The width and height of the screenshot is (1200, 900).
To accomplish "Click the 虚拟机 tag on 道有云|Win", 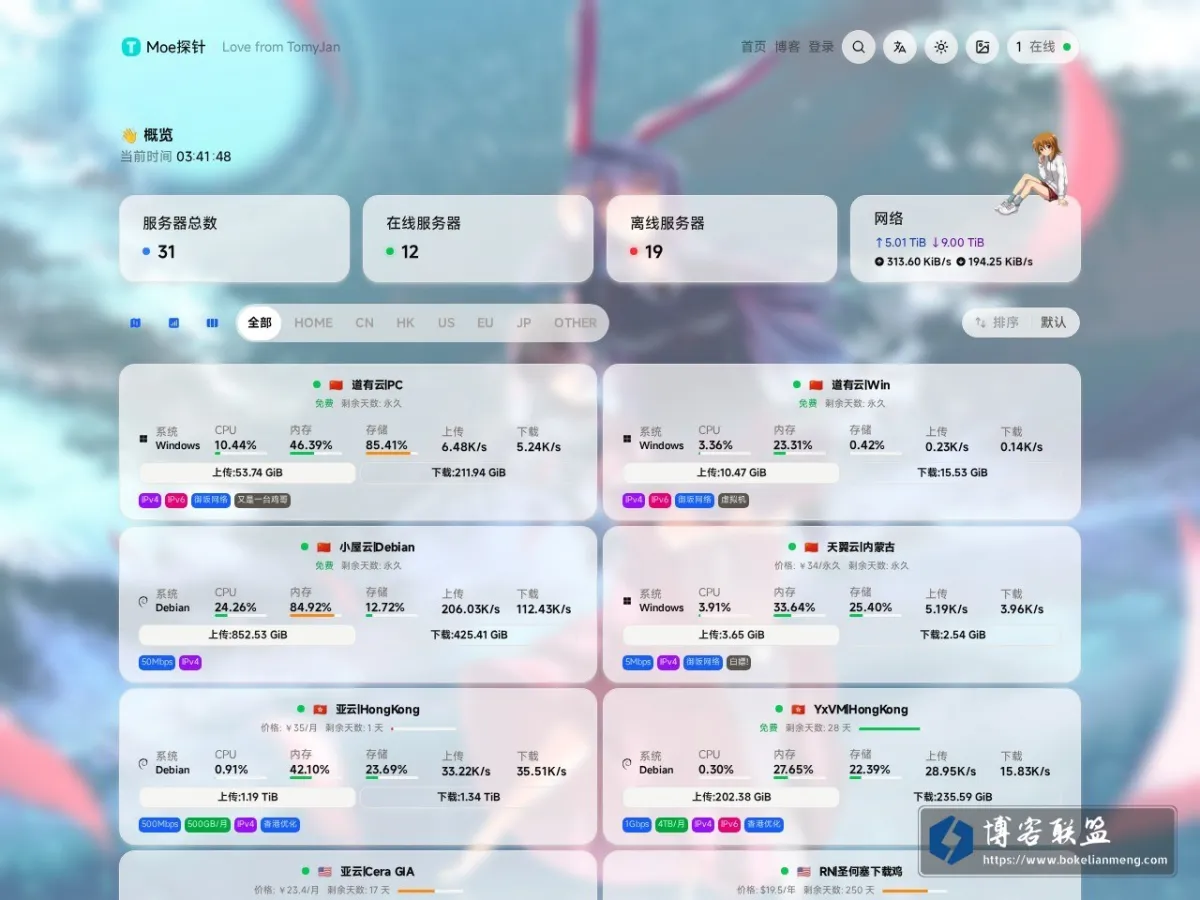I will pyautogui.click(x=733, y=500).
